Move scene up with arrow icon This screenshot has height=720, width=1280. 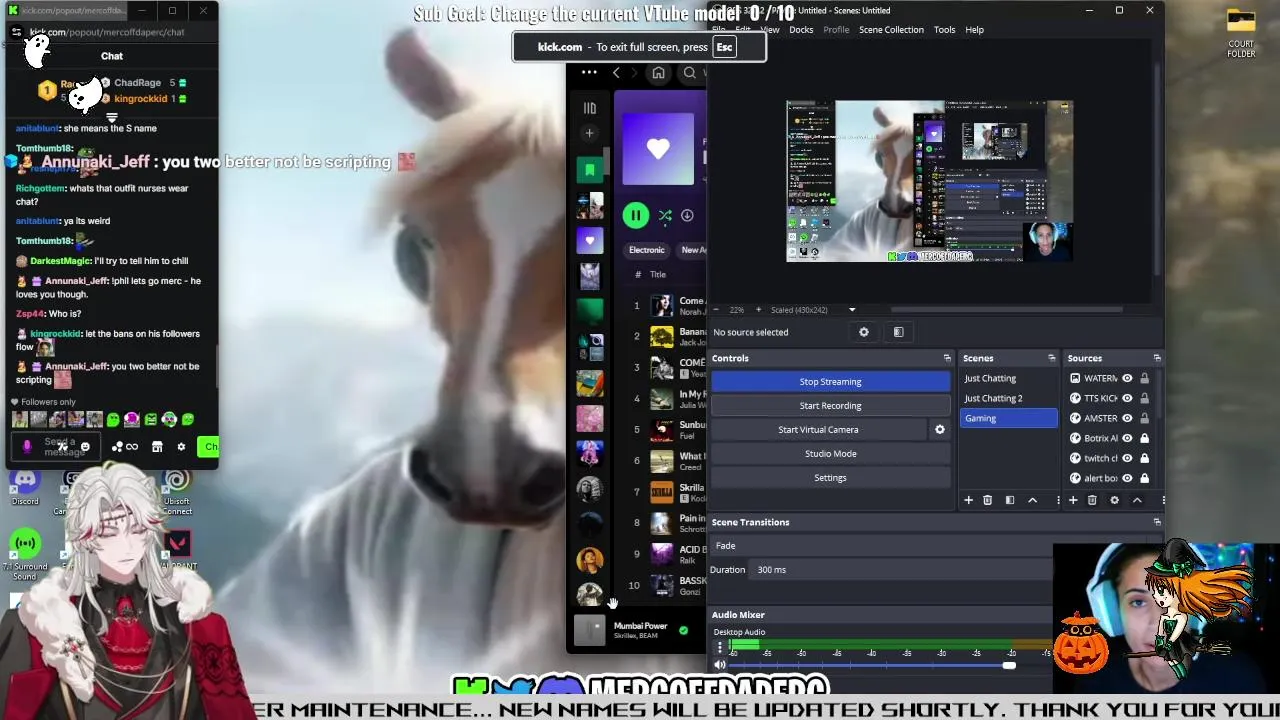(x=1032, y=500)
